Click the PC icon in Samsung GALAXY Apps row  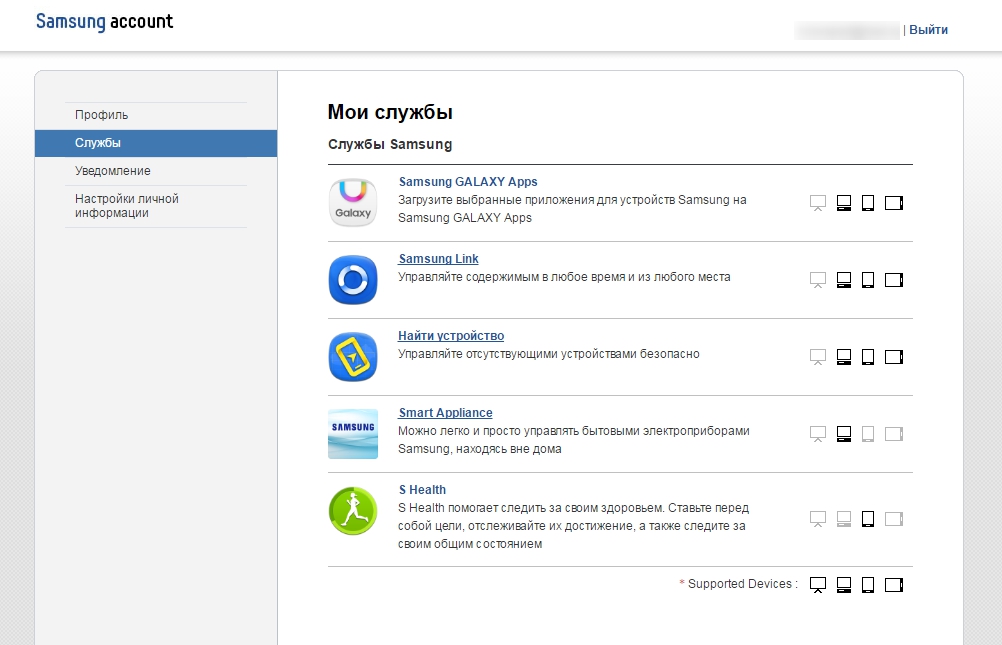point(844,203)
